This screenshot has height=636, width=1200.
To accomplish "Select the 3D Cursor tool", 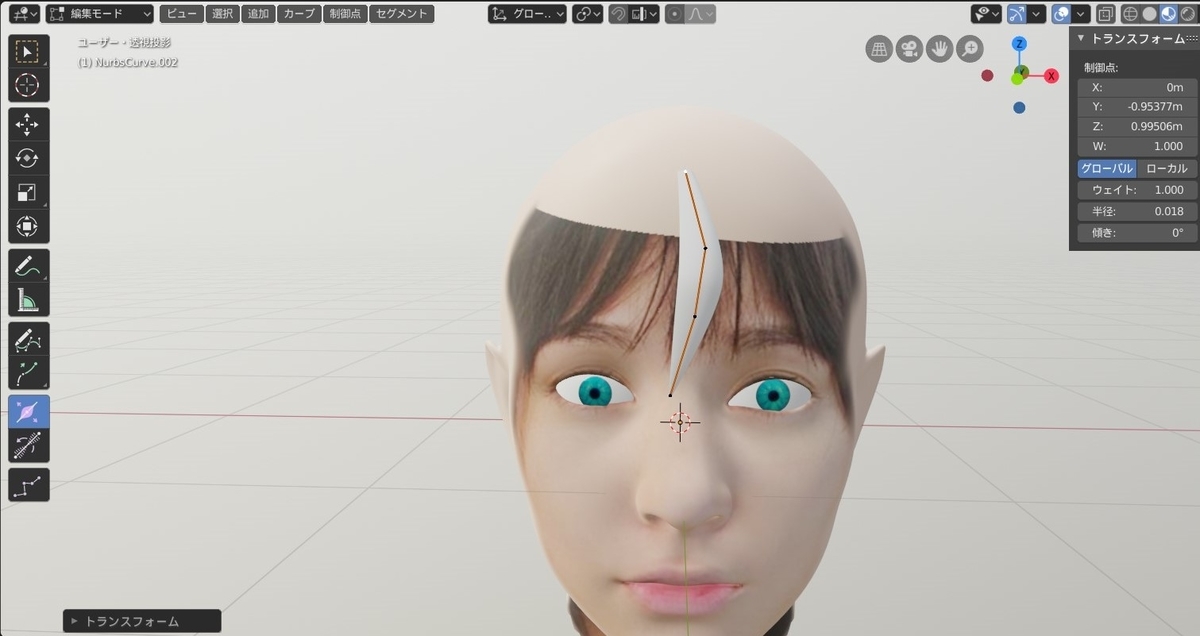I will 28,85.
